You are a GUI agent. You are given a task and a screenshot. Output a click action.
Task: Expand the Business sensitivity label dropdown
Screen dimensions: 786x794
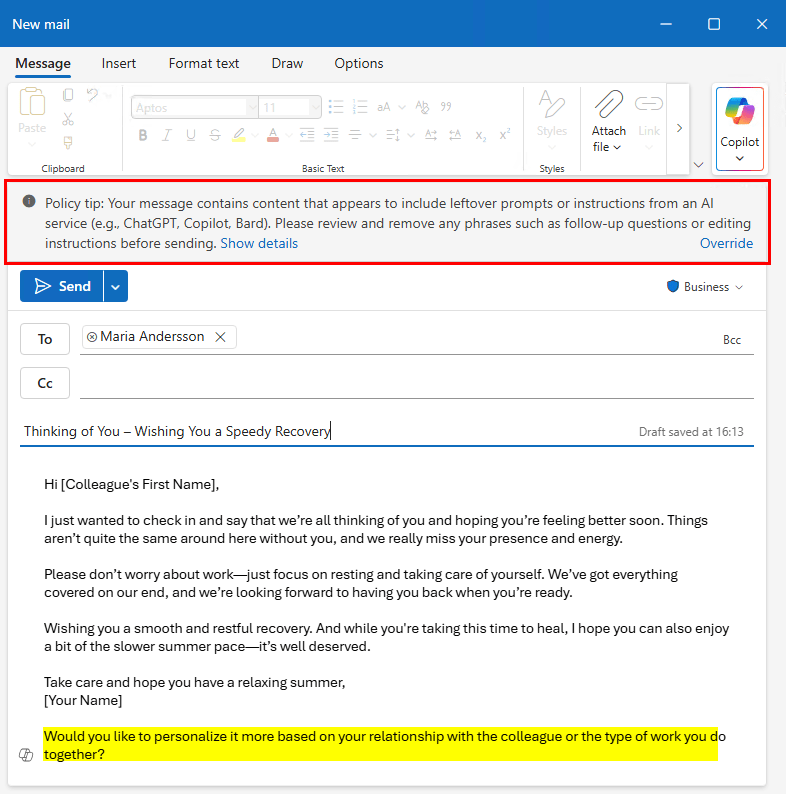(706, 287)
